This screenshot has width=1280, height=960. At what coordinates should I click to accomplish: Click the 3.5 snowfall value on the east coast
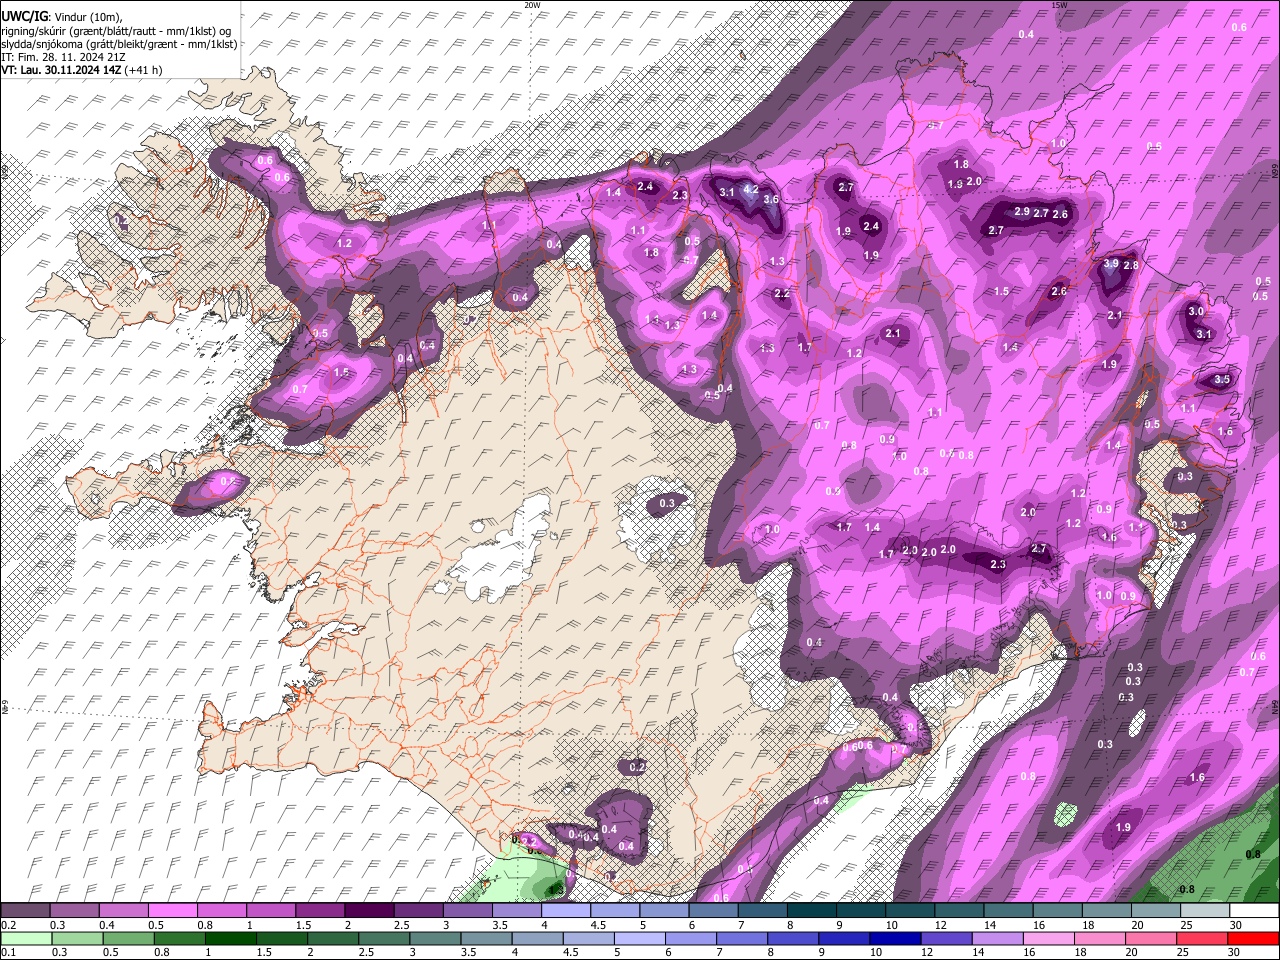pos(1221,380)
